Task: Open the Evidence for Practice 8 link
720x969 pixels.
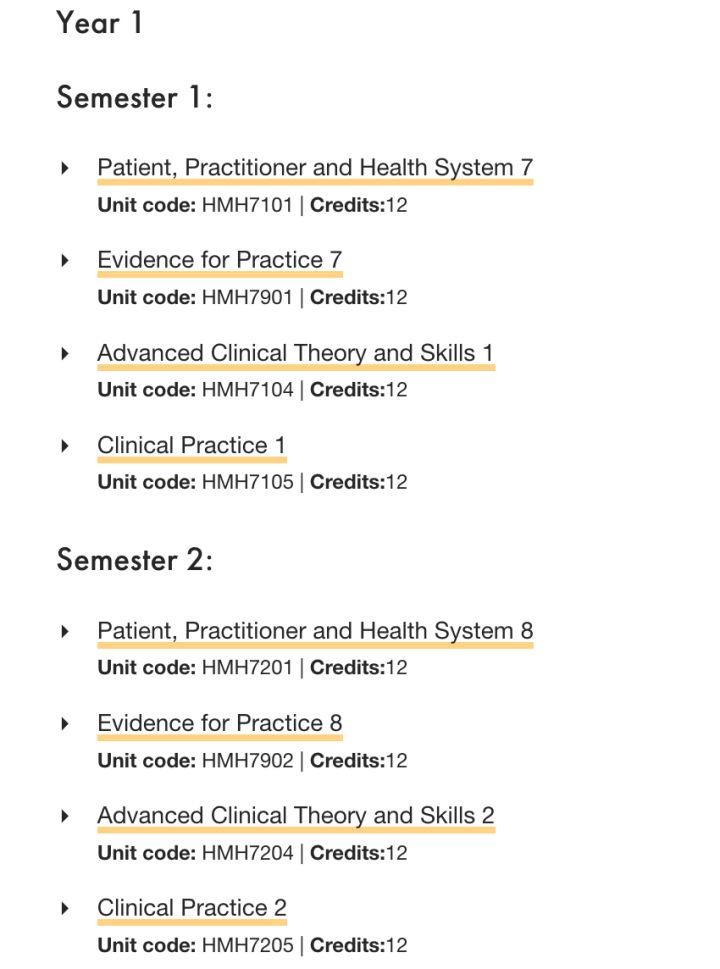Action: [x=220, y=724]
